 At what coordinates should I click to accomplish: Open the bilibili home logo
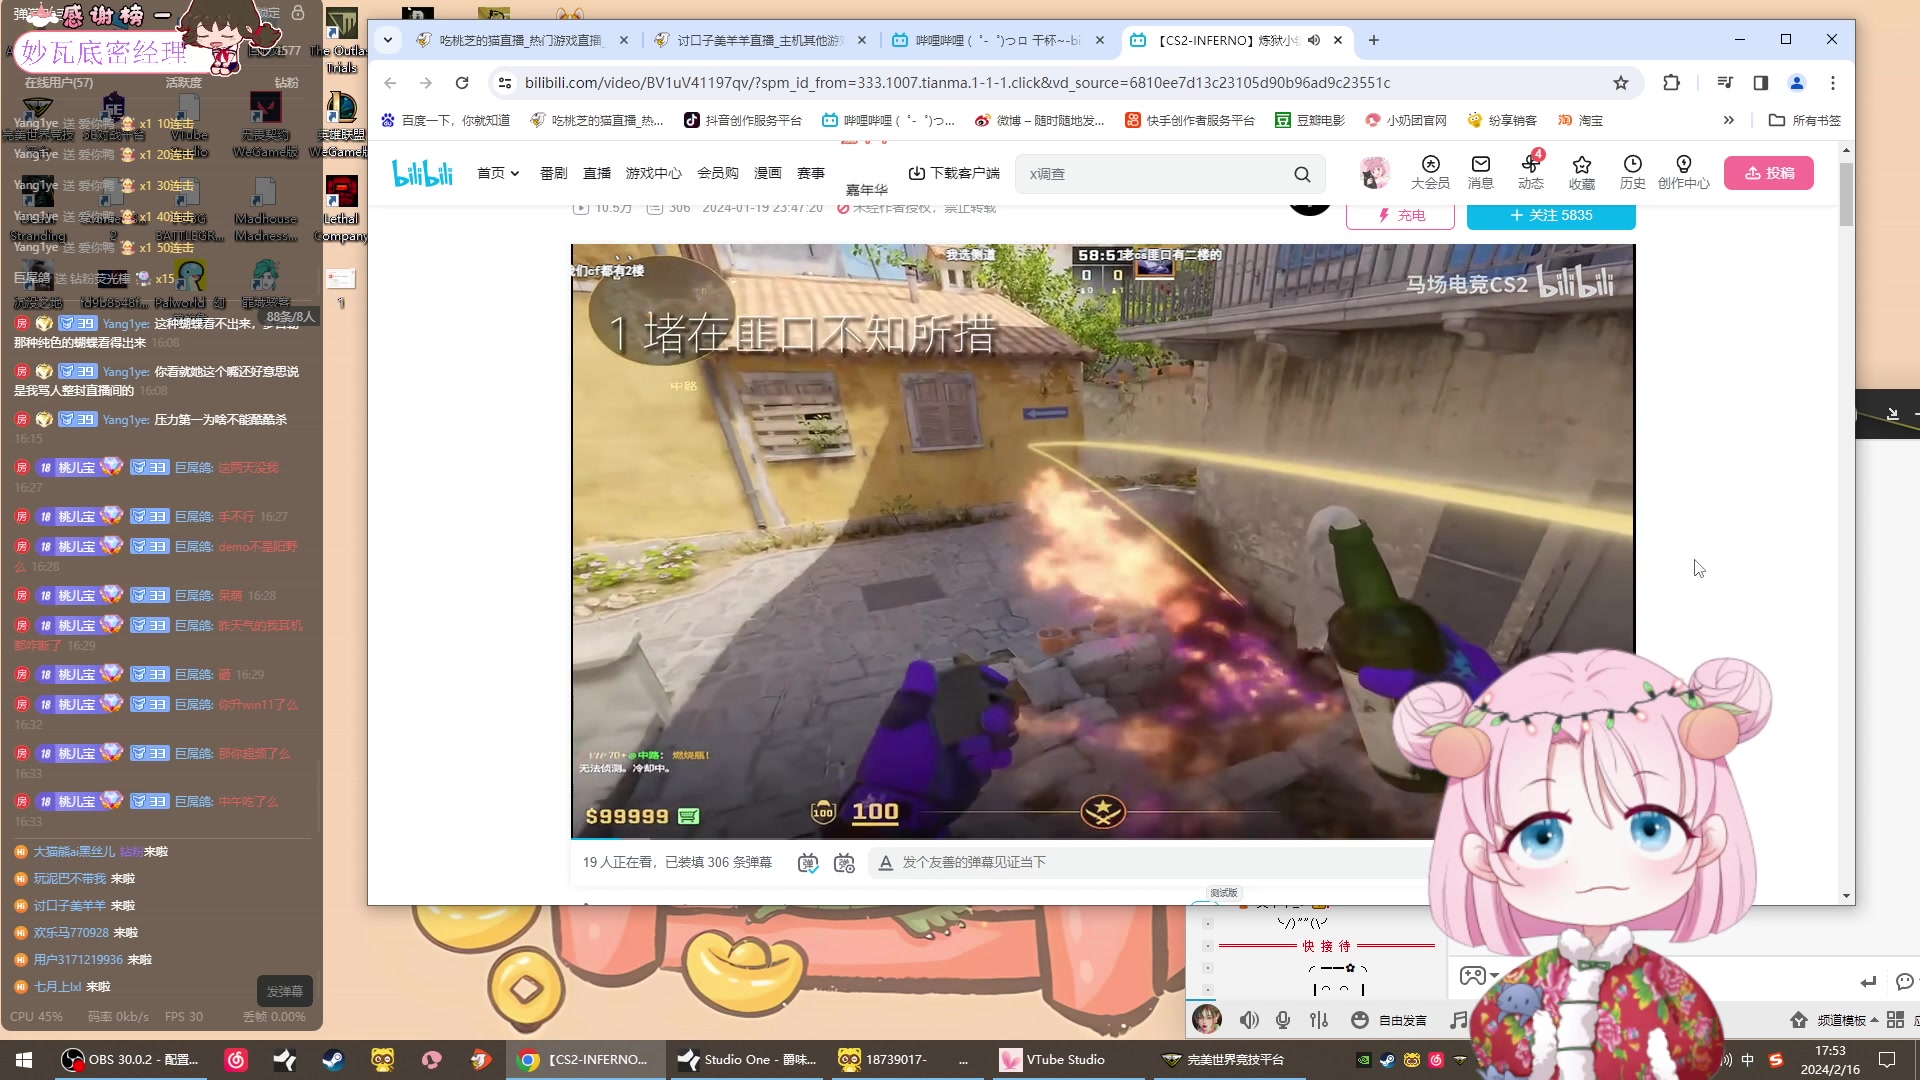(x=422, y=173)
